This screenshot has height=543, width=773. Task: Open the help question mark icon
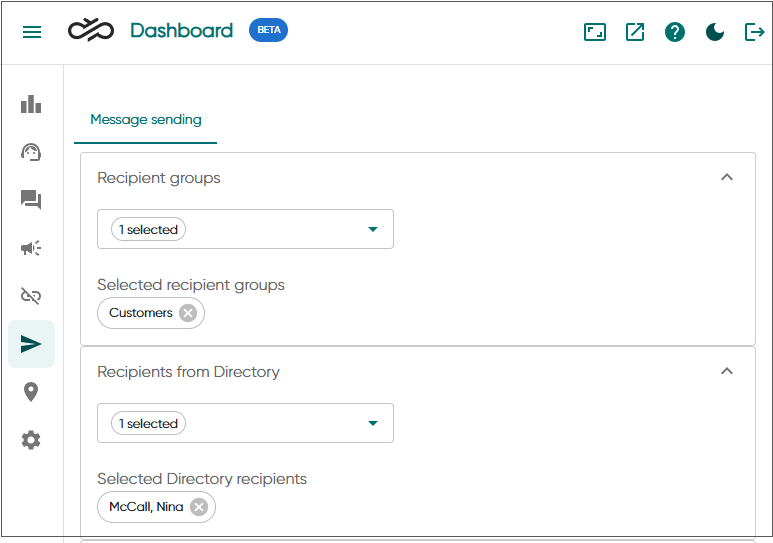pyautogui.click(x=675, y=32)
